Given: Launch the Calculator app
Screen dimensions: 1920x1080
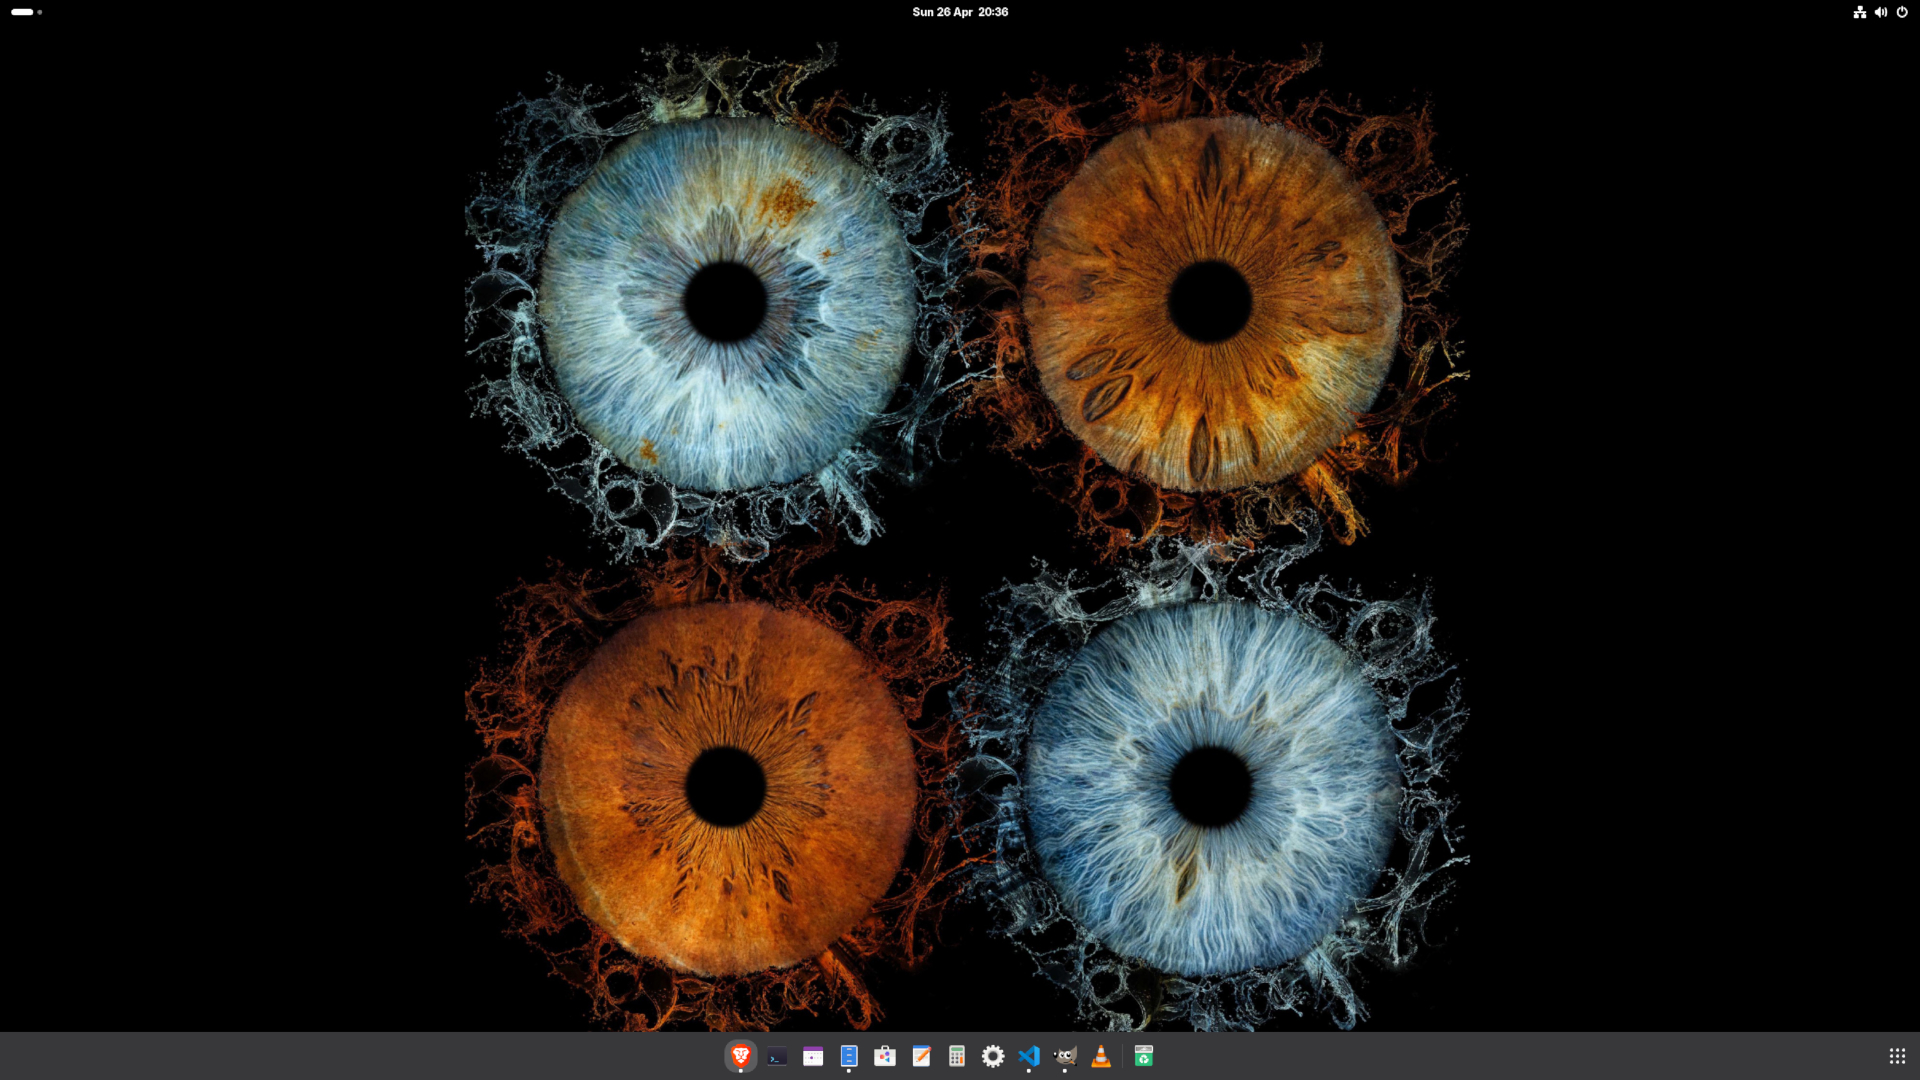Looking at the screenshot, I should [957, 1056].
